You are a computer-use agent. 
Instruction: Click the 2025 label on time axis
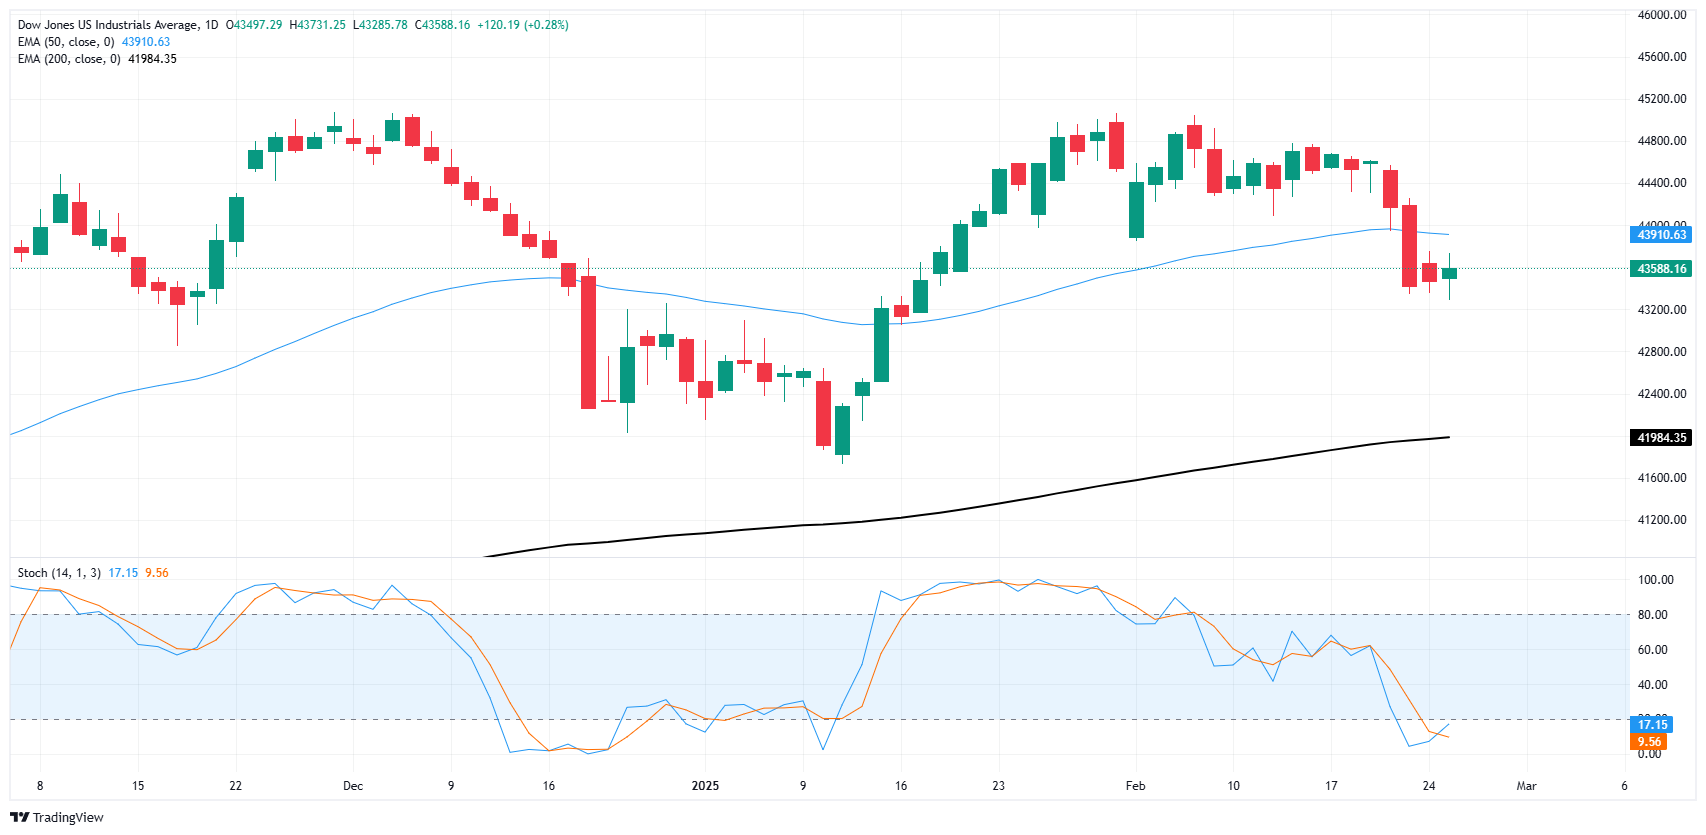pos(705,786)
